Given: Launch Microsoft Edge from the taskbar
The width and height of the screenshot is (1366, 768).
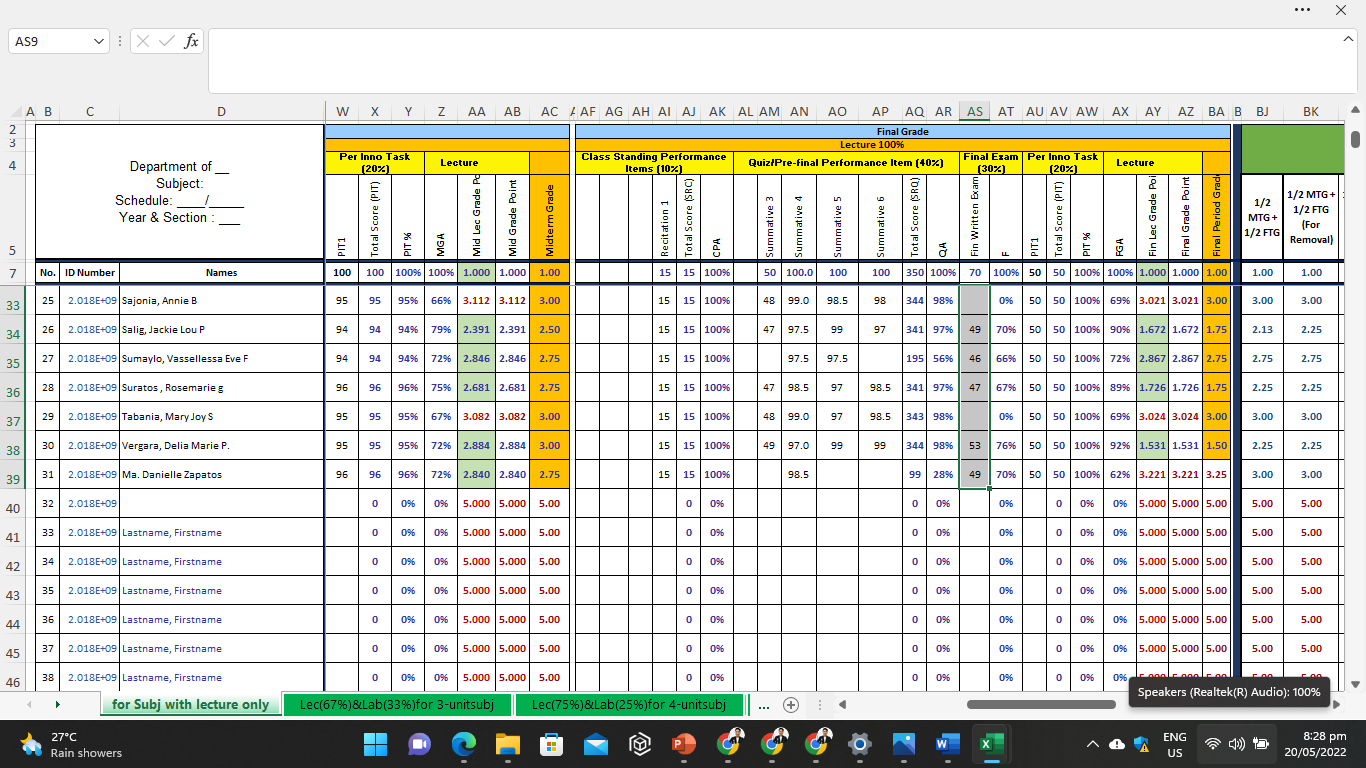Looking at the screenshot, I should (x=463, y=744).
